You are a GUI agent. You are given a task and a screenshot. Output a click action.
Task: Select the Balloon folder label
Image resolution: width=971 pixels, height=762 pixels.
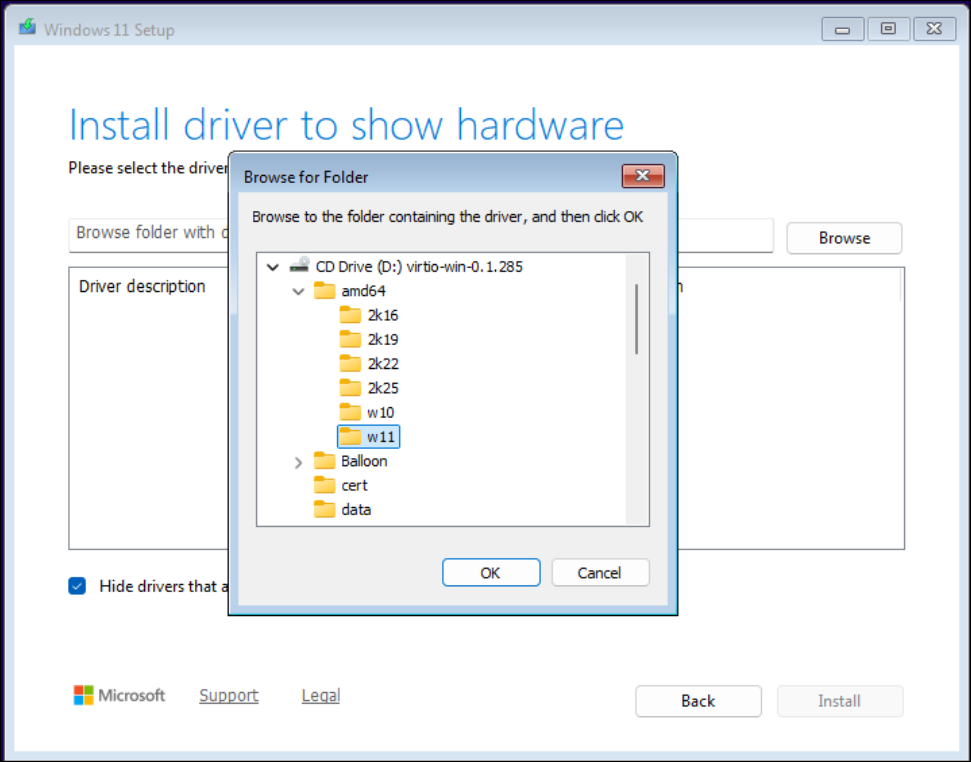[364, 461]
